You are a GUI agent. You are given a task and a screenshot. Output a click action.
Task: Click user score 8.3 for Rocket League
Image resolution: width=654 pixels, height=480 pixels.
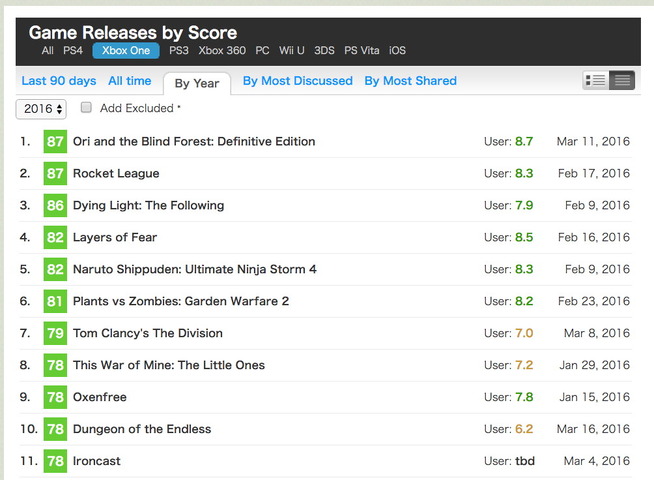point(524,173)
